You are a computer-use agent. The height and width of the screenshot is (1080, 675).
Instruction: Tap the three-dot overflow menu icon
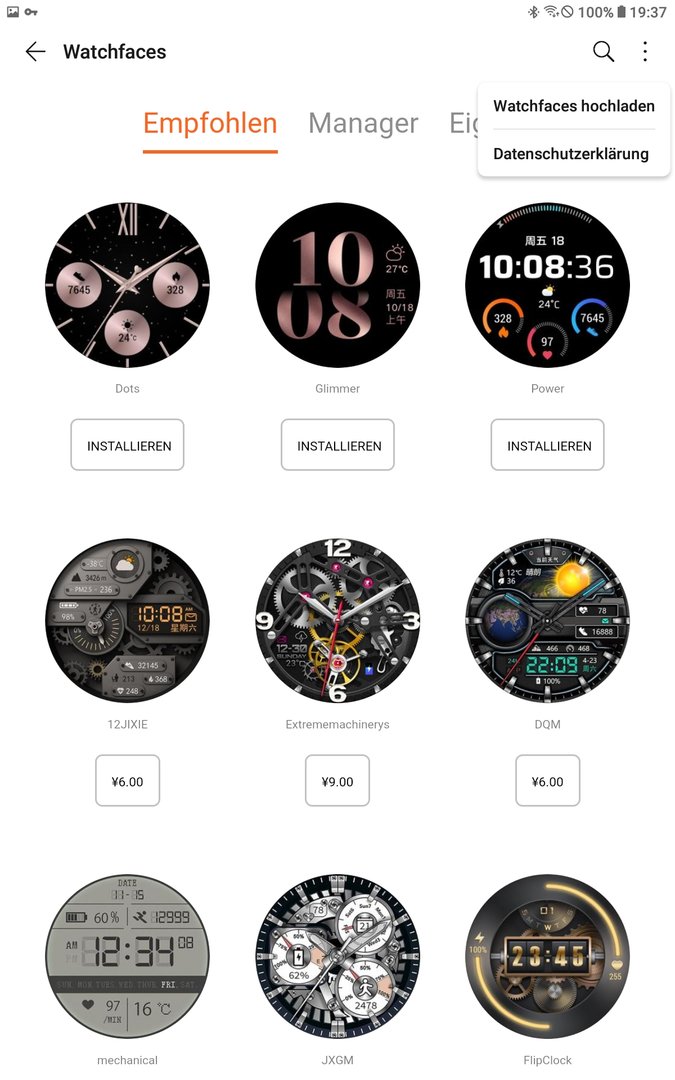click(x=645, y=52)
